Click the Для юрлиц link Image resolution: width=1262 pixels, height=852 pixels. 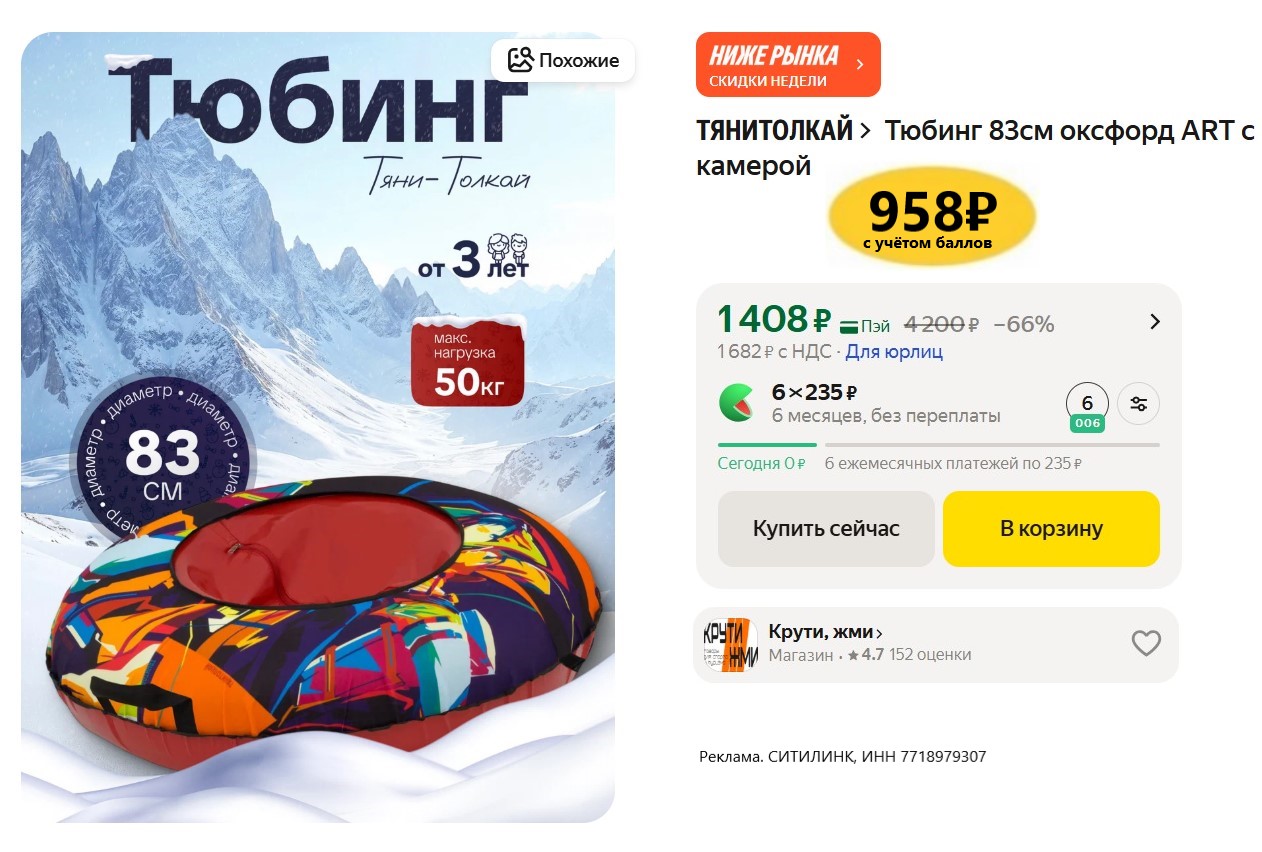coord(894,352)
